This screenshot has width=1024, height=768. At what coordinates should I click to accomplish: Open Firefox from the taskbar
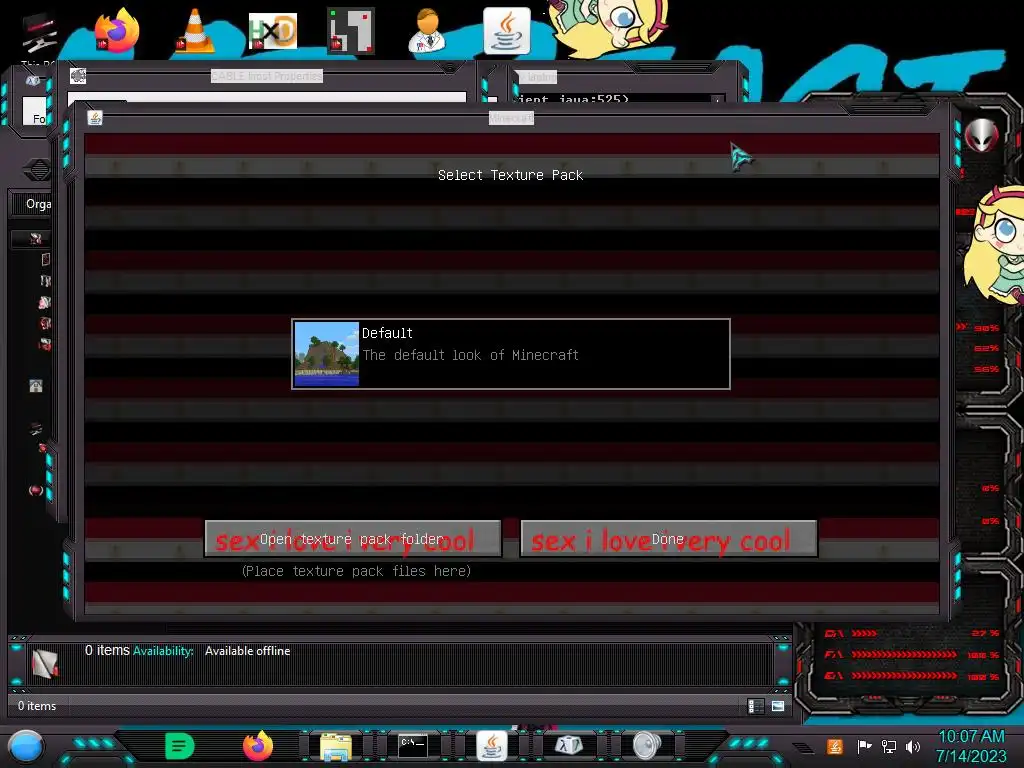click(x=258, y=746)
